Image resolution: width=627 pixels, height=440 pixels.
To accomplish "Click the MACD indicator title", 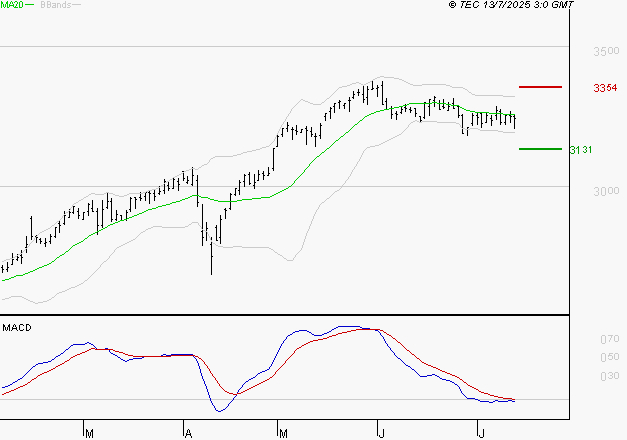I will point(17,328).
